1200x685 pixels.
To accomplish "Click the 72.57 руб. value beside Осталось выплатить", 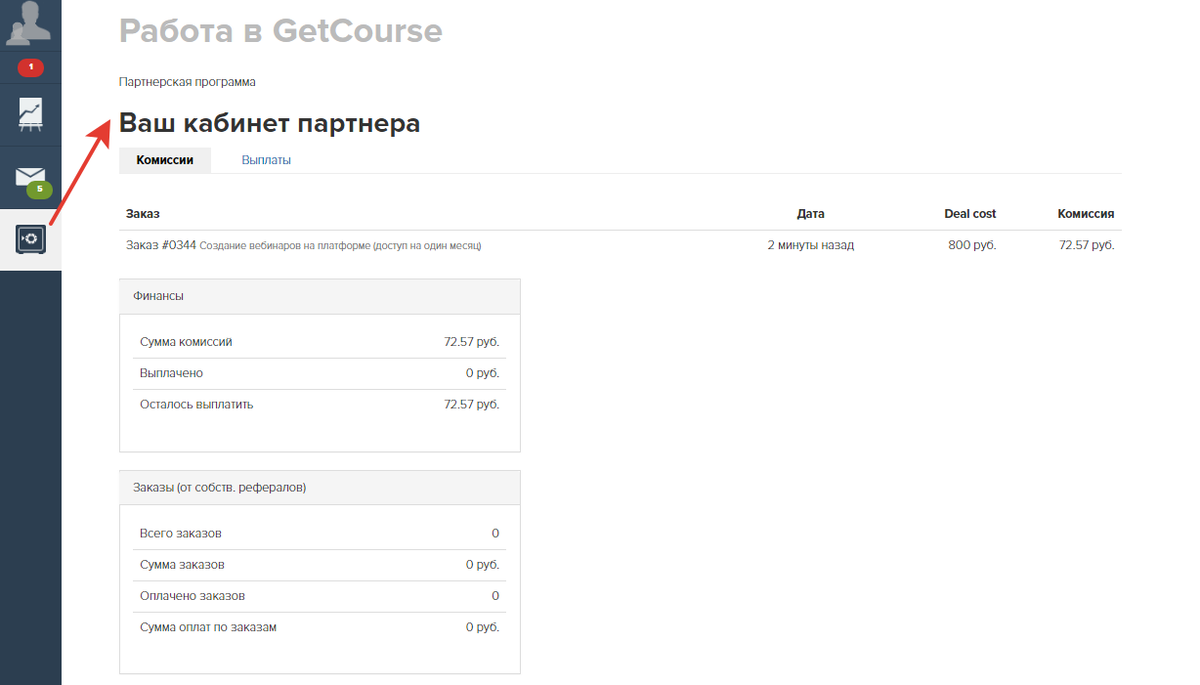I will point(472,405).
